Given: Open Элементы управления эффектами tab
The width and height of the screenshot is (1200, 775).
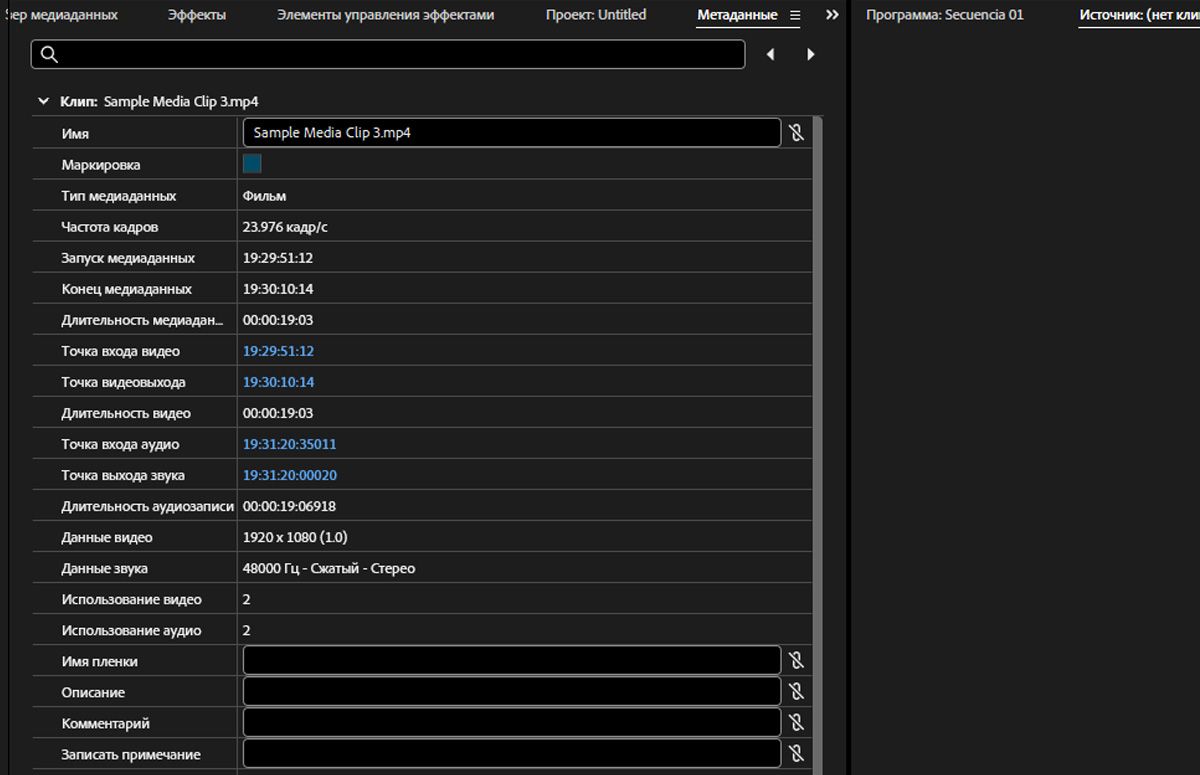Looking at the screenshot, I should [x=385, y=15].
